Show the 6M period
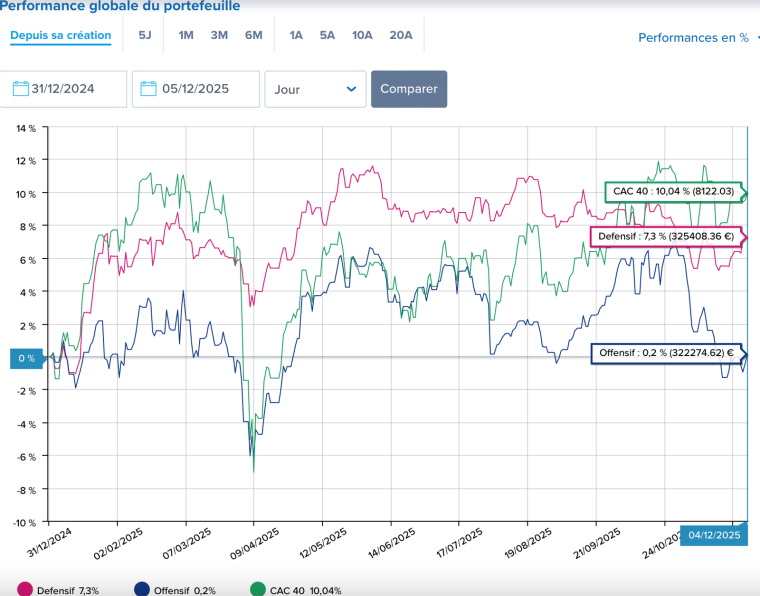 pyautogui.click(x=253, y=35)
